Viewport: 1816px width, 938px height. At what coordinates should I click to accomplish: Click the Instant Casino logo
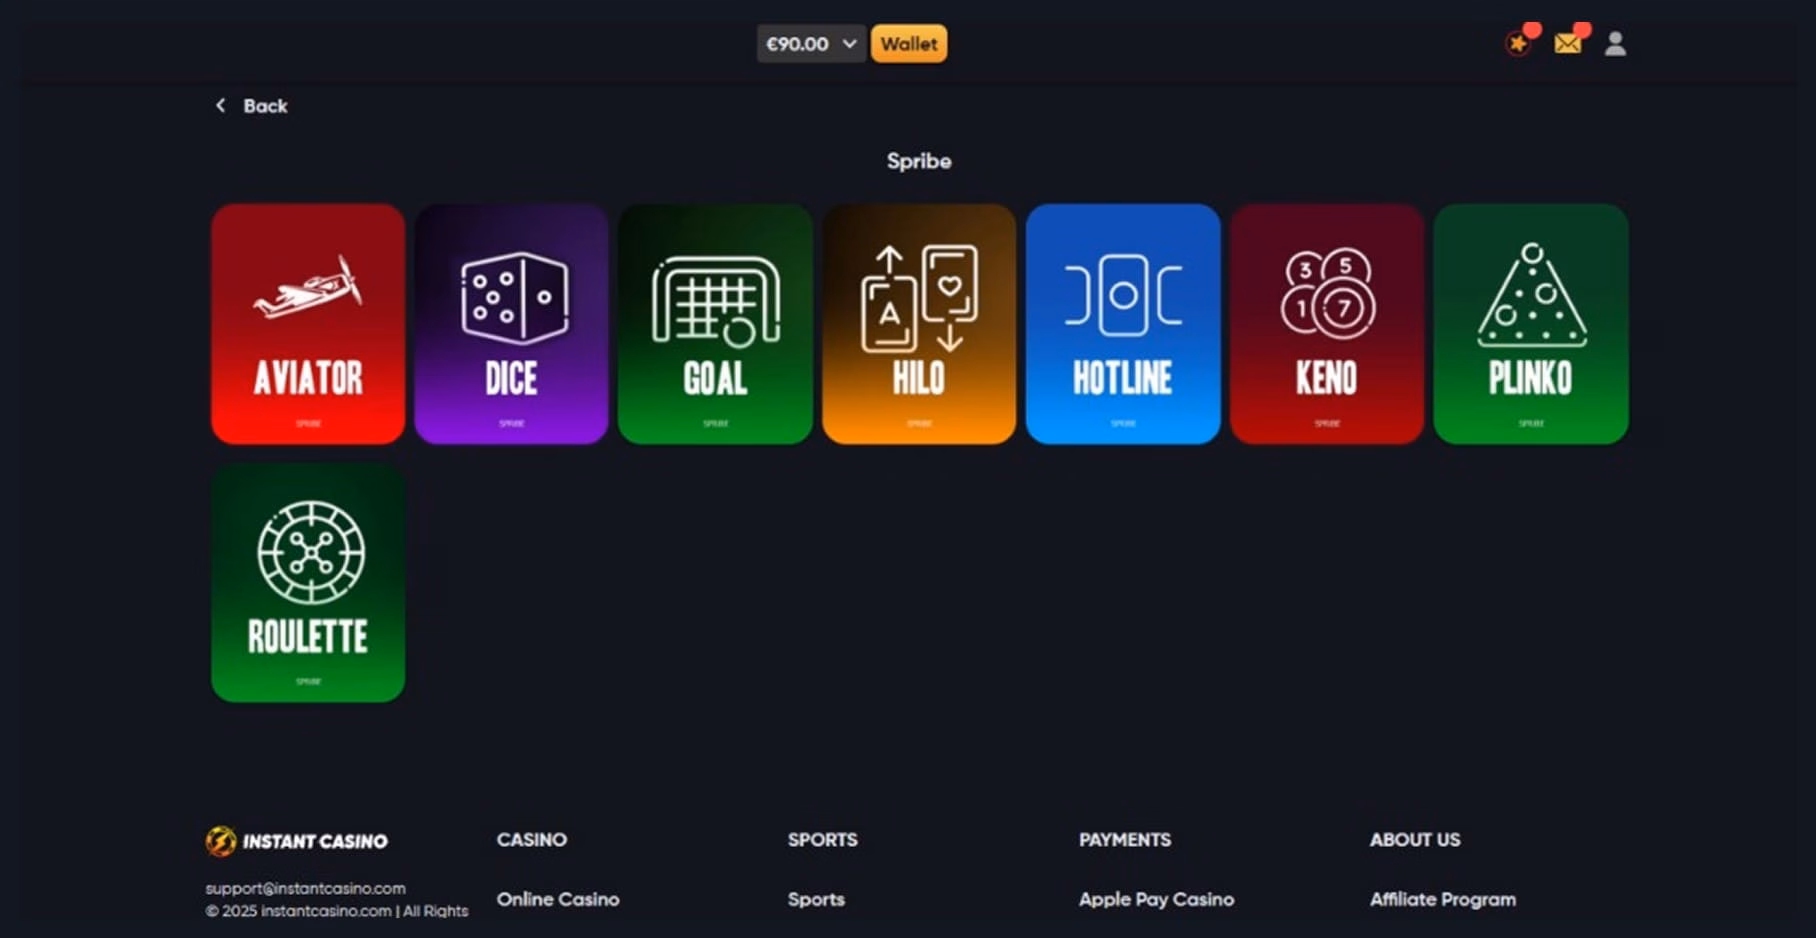[x=297, y=841]
